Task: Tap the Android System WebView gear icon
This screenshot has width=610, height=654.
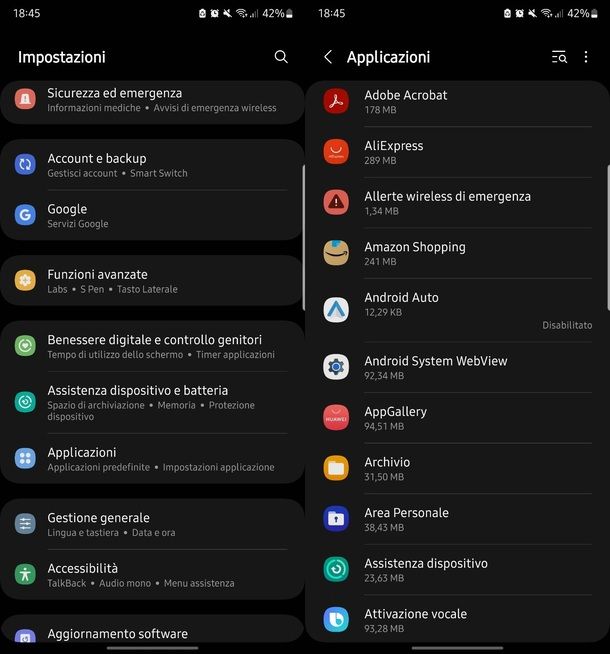Action: click(x=336, y=367)
